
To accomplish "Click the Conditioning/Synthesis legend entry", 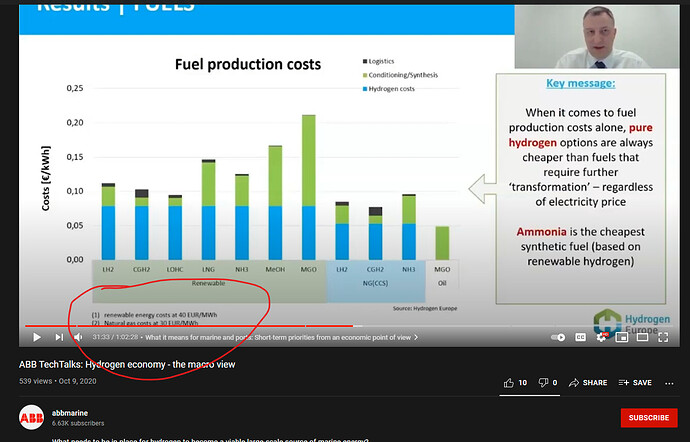I will (400, 75).
